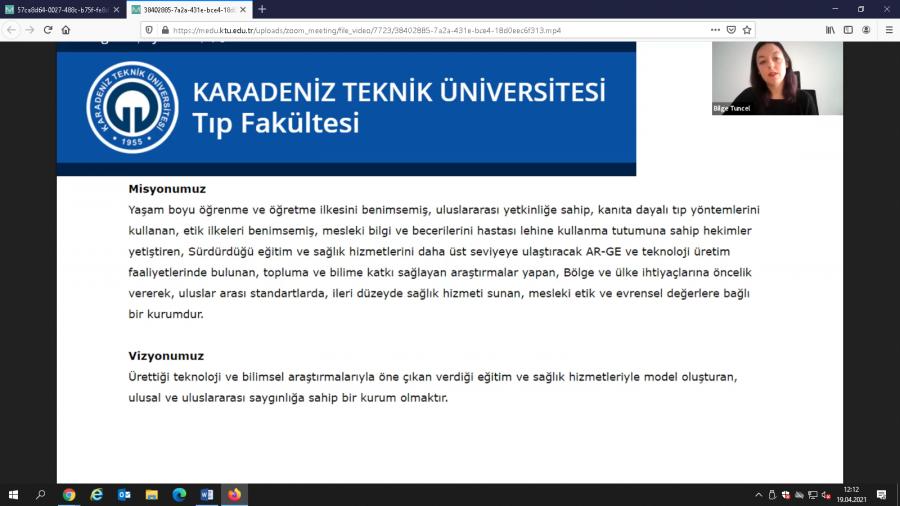This screenshot has width=900, height=506.
Task: Show hidden system tray icons
Action: (x=758, y=494)
